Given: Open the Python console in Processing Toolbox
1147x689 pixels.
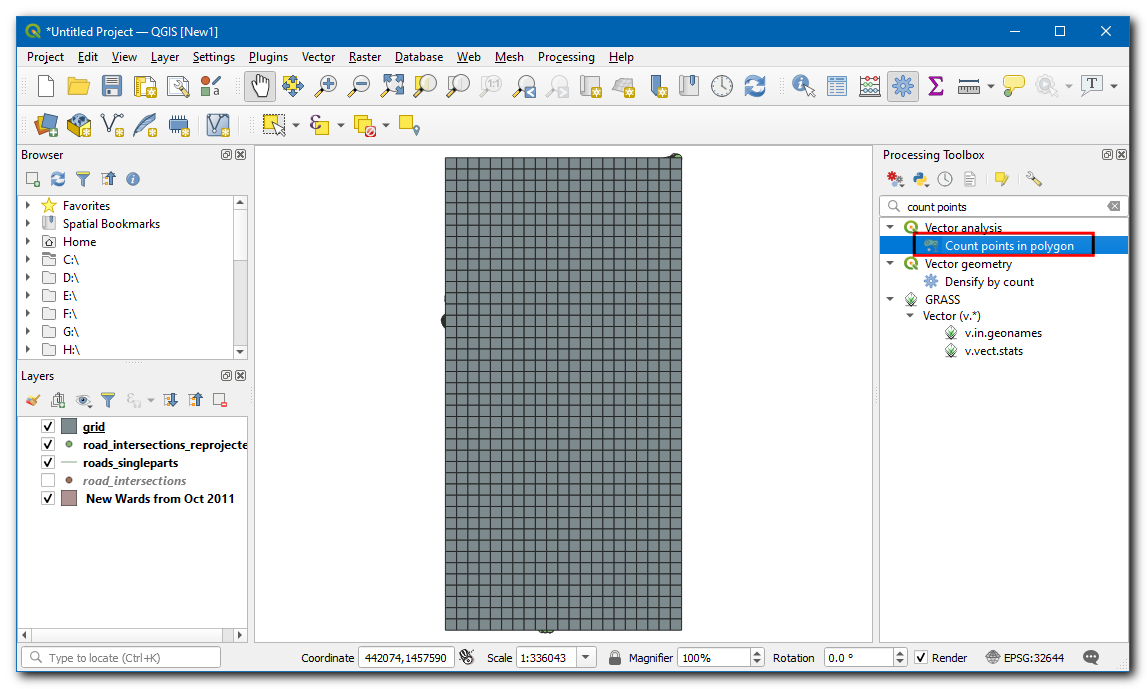Looking at the screenshot, I should click(920, 179).
